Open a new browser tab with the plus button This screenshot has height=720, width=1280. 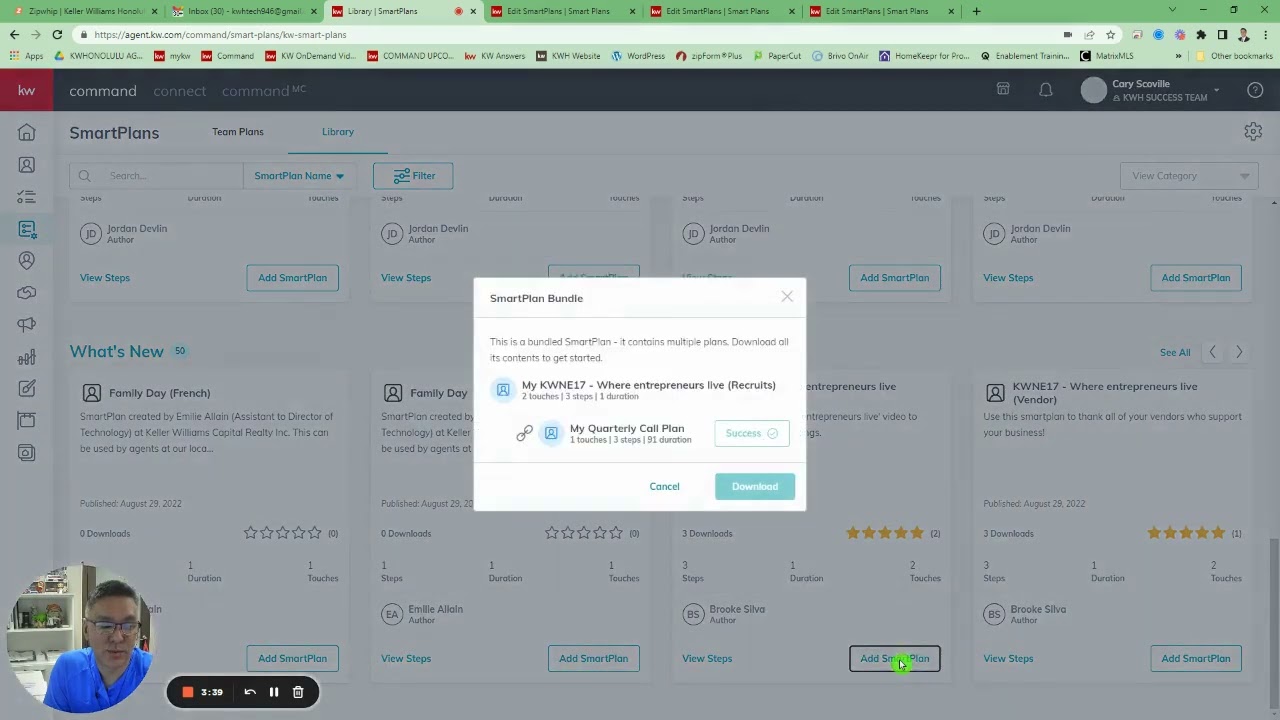tap(976, 11)
